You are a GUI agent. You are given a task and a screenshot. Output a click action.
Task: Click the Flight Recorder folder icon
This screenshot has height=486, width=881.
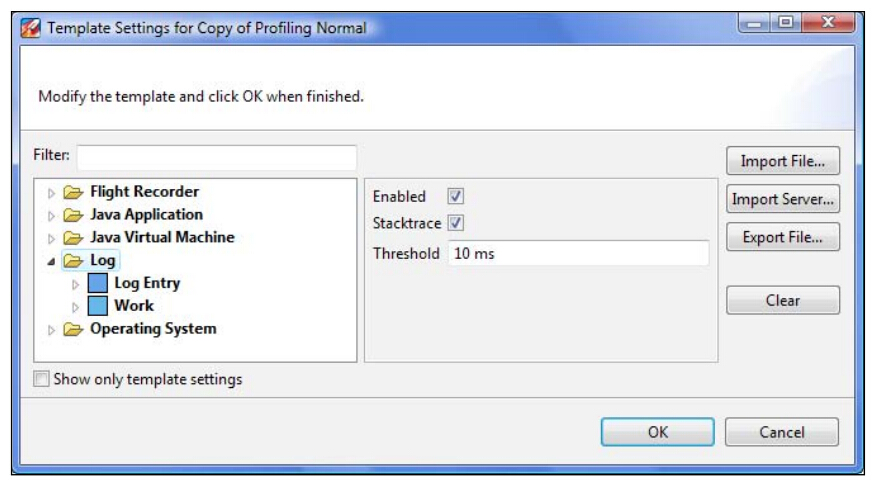coord(73,192)
